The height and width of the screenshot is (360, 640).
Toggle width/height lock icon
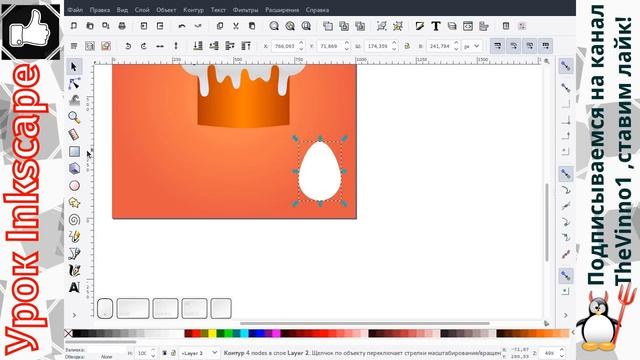tap(407, 46)
